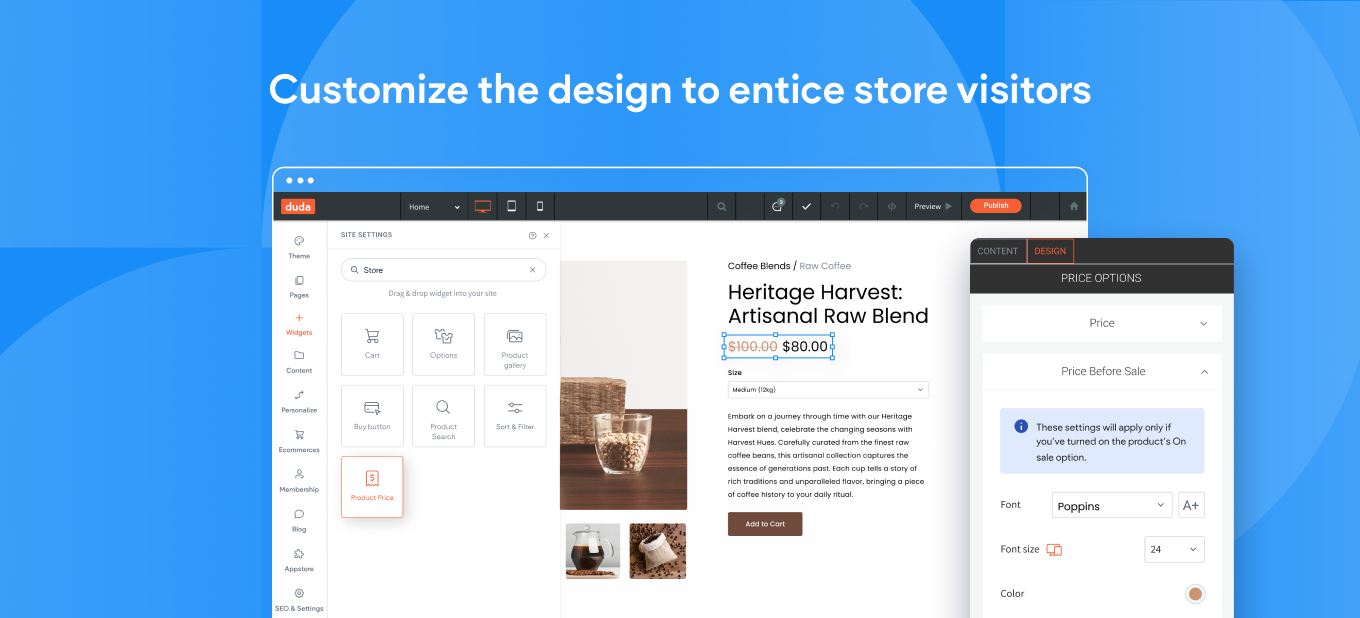Click the checkmark icon in top bar

coord(806,207)
